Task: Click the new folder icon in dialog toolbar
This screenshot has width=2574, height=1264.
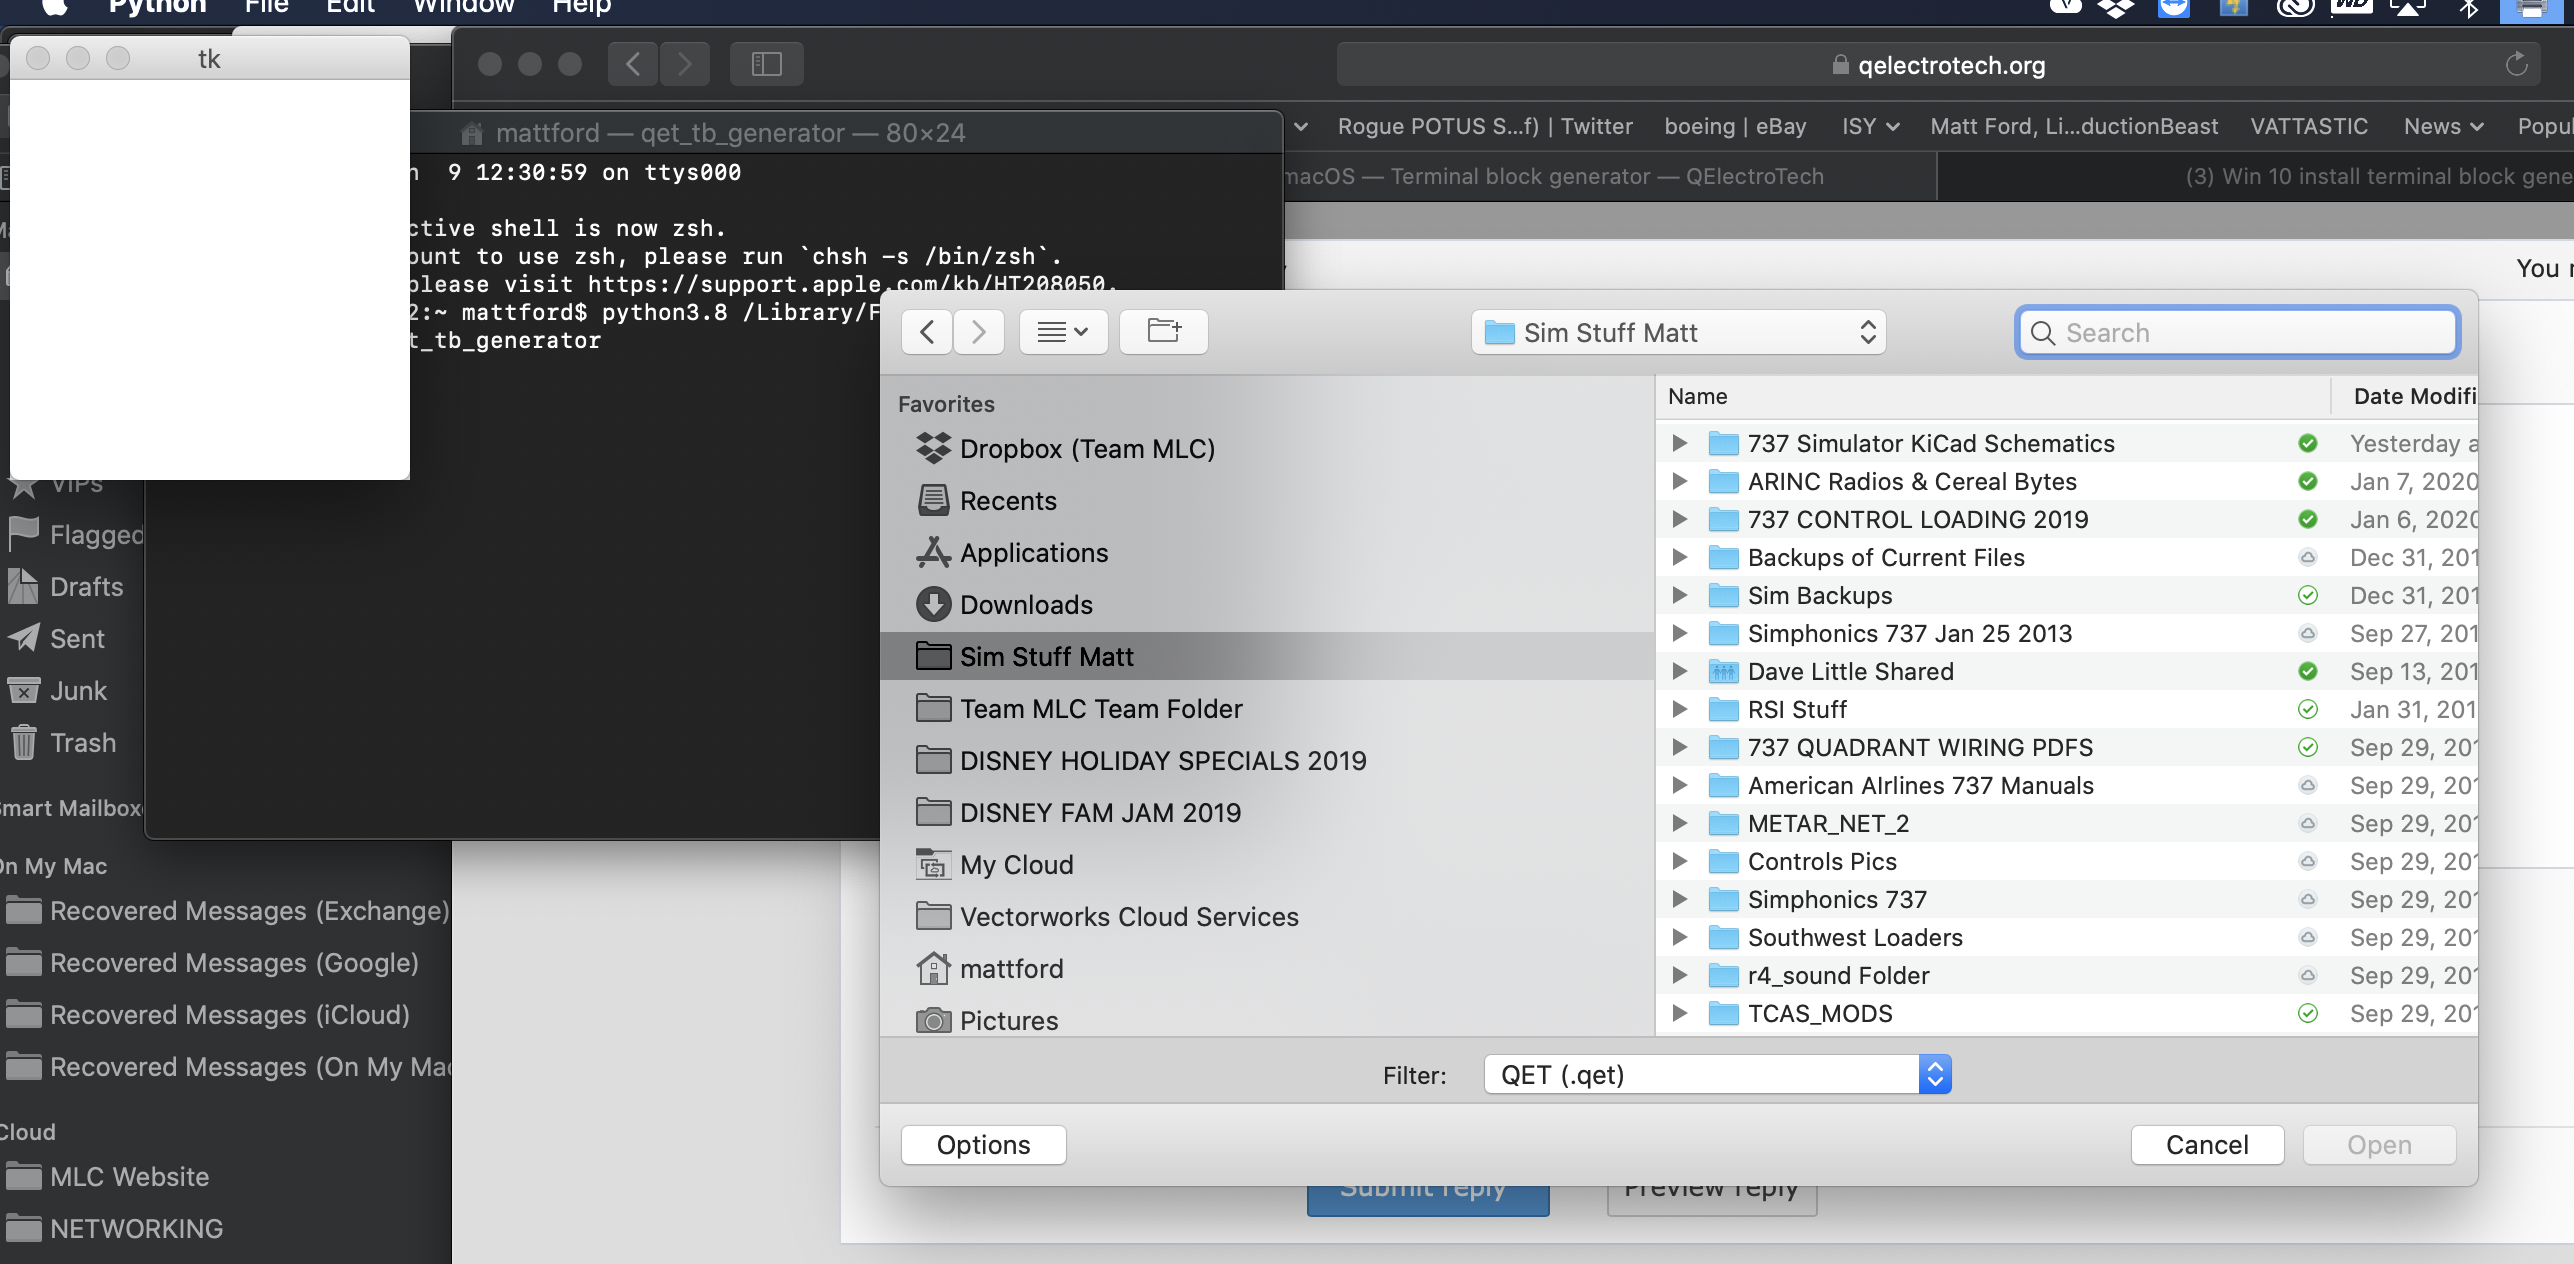Action: (x=1163, y=332)
